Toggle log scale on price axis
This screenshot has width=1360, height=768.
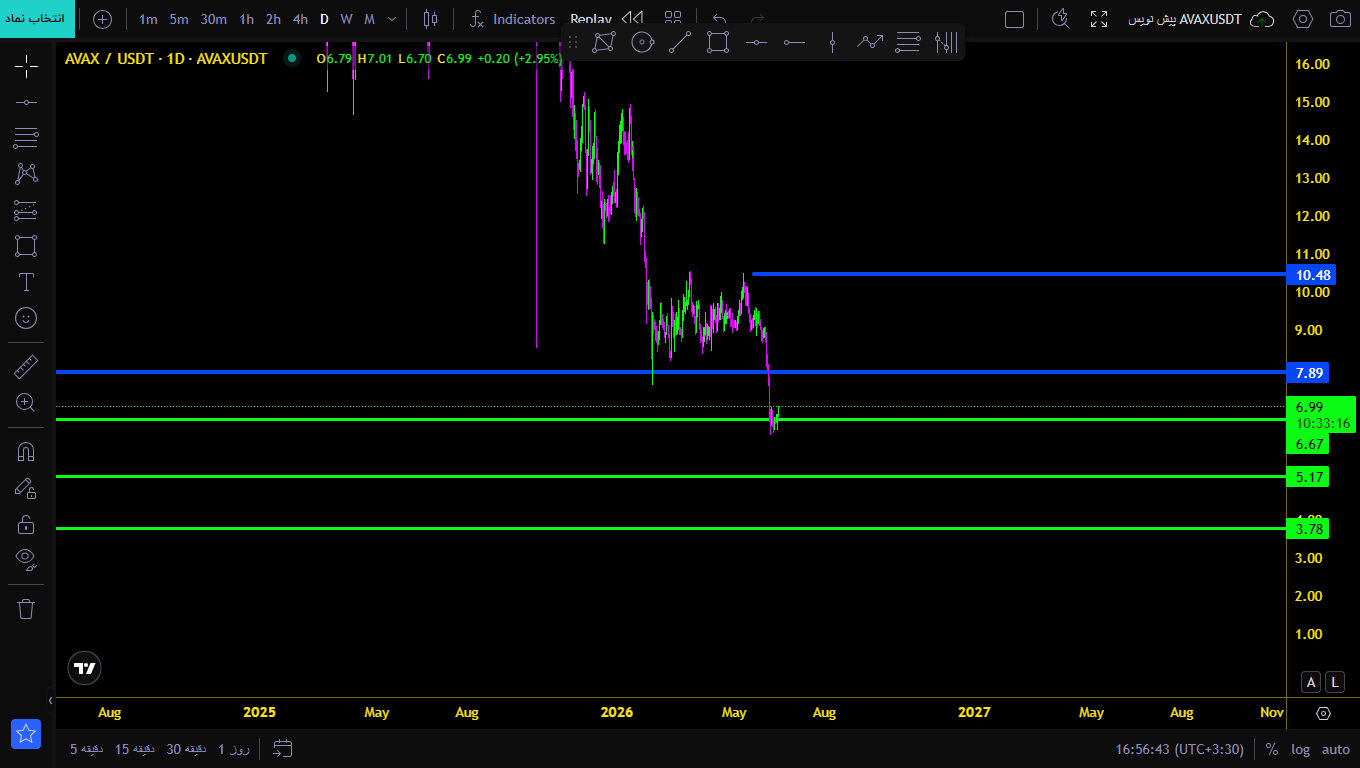click(x=1300, y=749)
